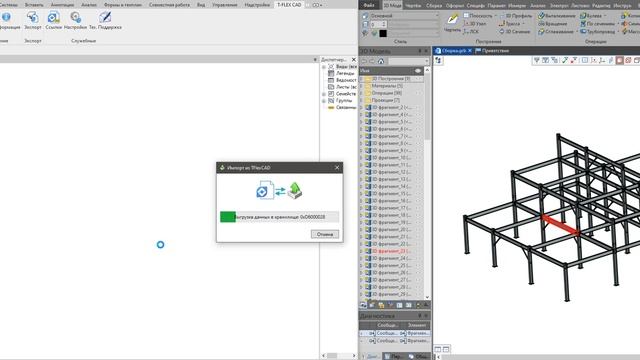Image resolution: width=640 pixels, height=360 pixels.
Task: Select the Материалы folder in the model tree
Action: tap(387, 86)
